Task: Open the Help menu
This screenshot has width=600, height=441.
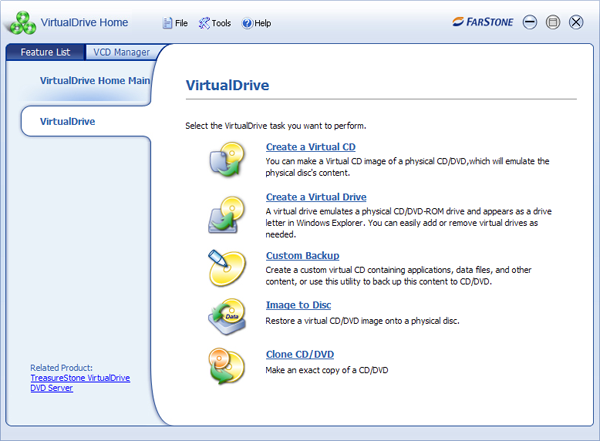Action: pyautogui.click(x=256, y=23)
